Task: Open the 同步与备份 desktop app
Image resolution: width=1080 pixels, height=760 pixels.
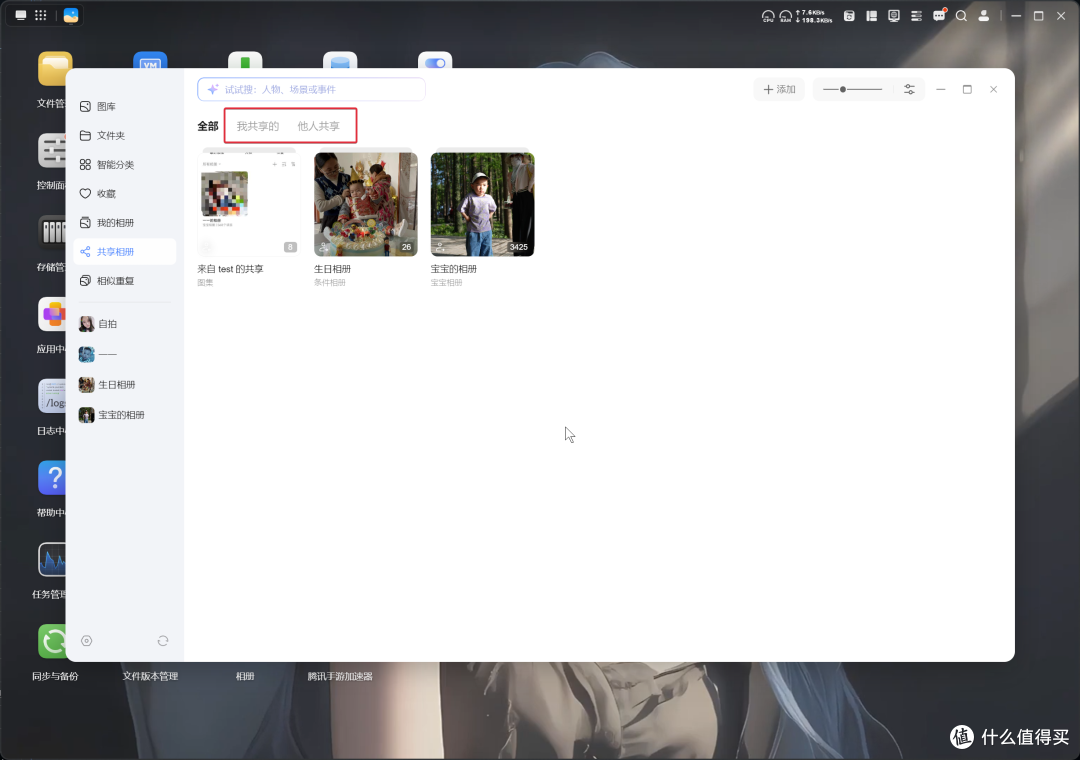Action: (x=52, y=641)
